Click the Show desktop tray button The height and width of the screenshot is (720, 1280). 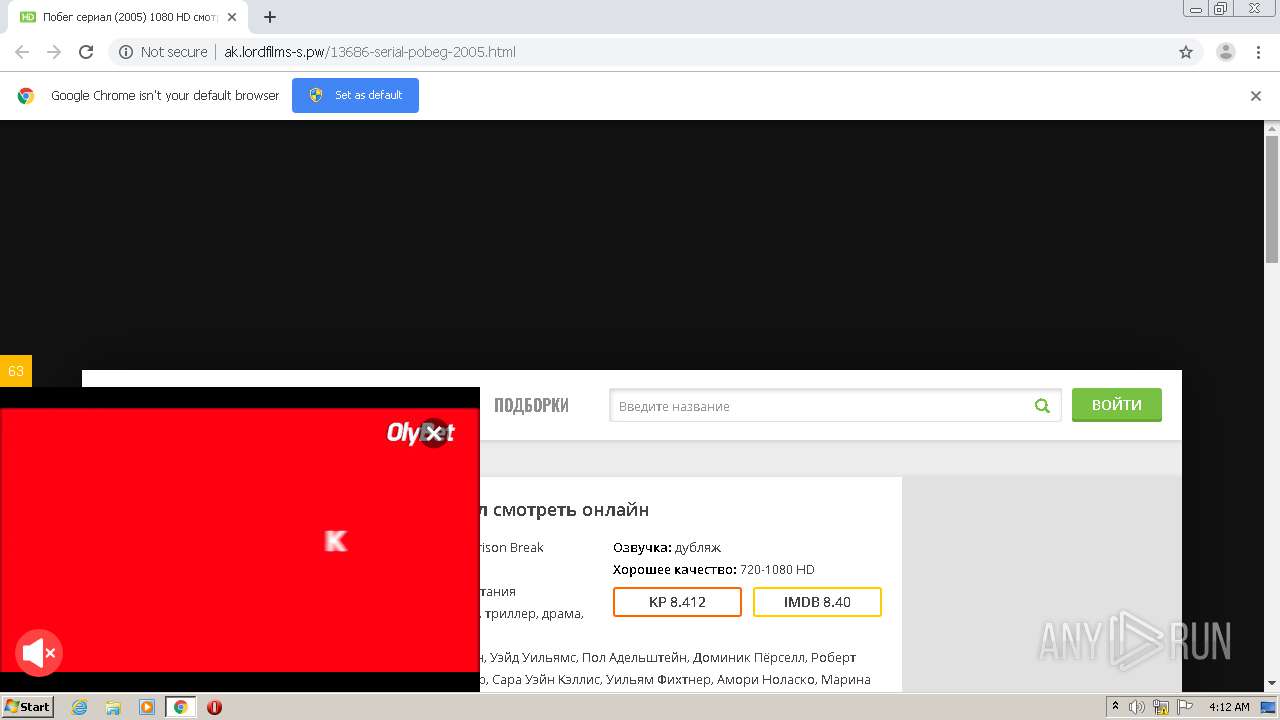click(x=1269, y=707)
